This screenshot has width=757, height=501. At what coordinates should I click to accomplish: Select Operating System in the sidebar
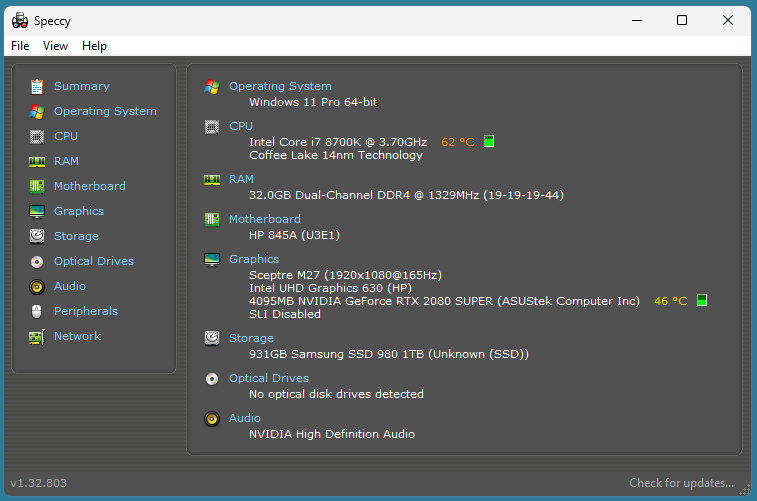[x=105, y=111]
